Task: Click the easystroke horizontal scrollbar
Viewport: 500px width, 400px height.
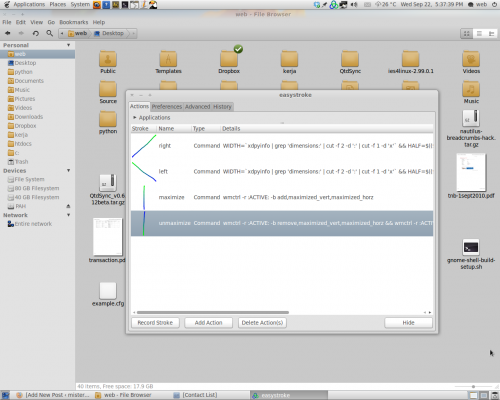Action: tap(213, 312)
